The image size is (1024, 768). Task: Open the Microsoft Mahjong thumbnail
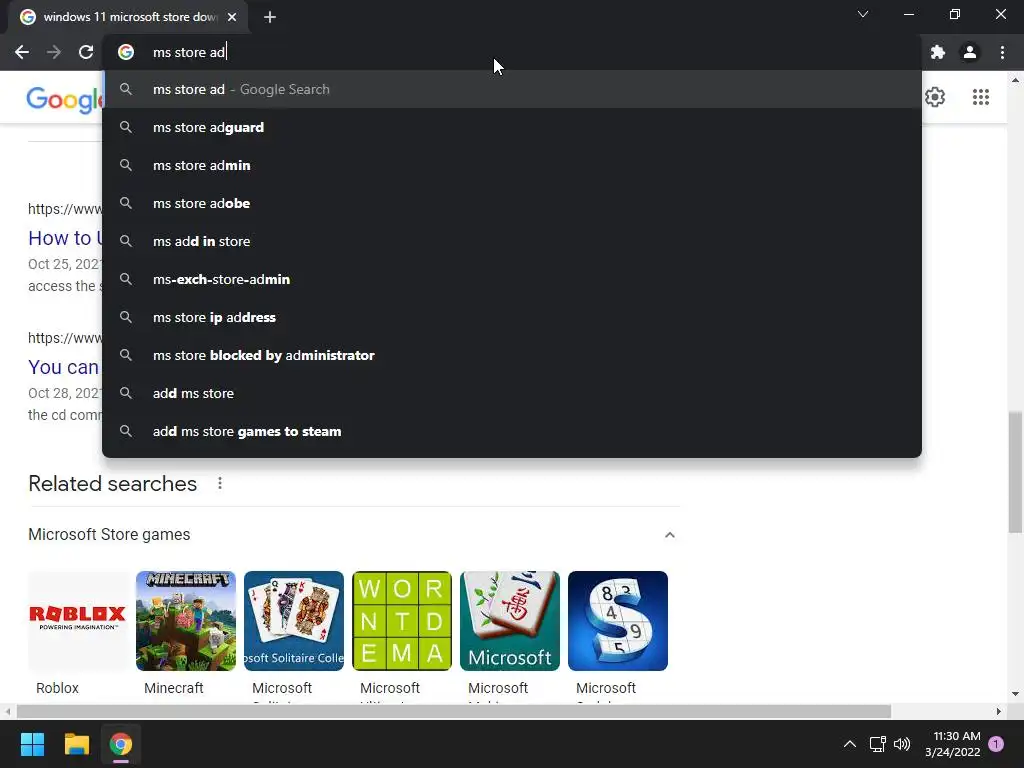510,621
